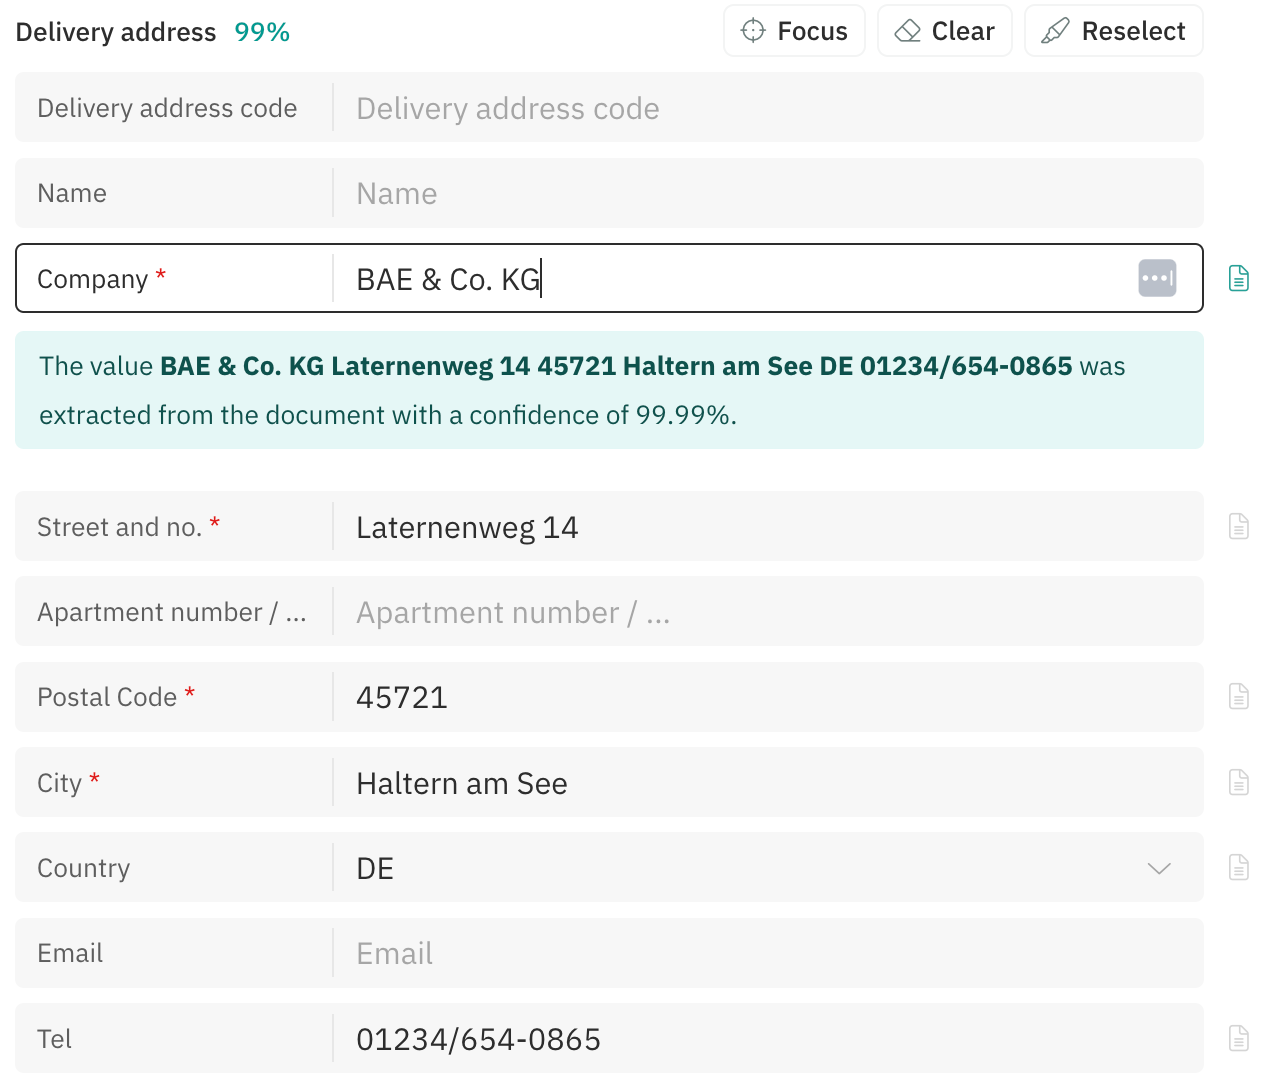This screenshot has width=1276, height=1090.
Task: Click the empty Email input field
Action: click(760, 953)
